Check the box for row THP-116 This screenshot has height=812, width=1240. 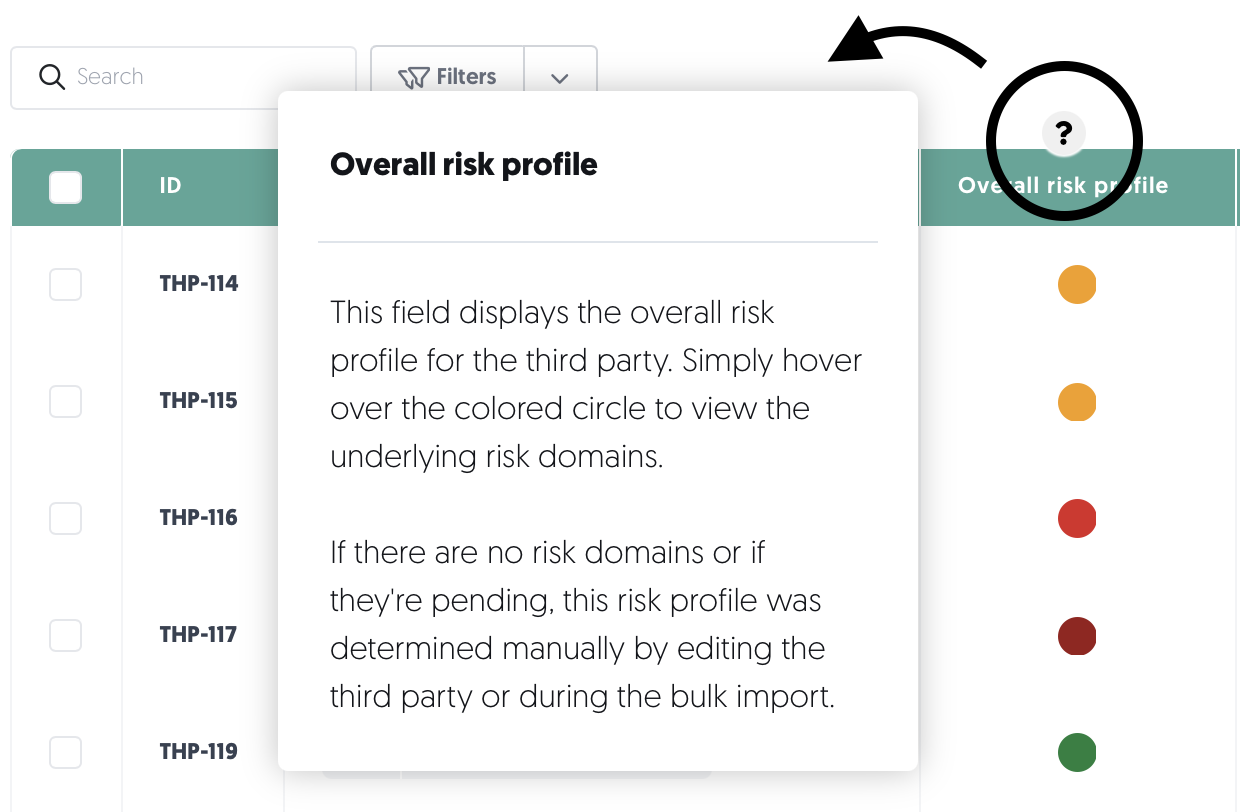click(66, 519)
